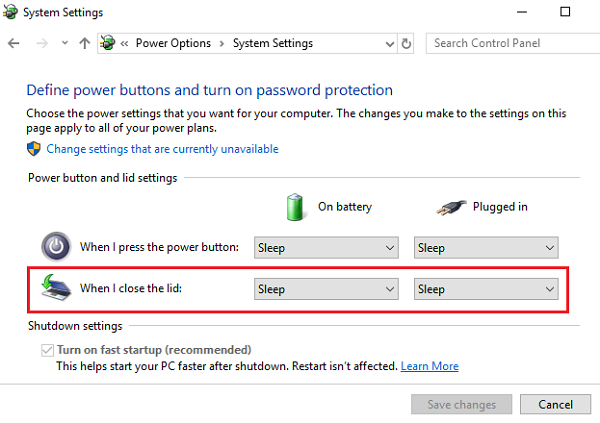
Task: Open recent locations chevron dropdown
Action: click(65, 44)
